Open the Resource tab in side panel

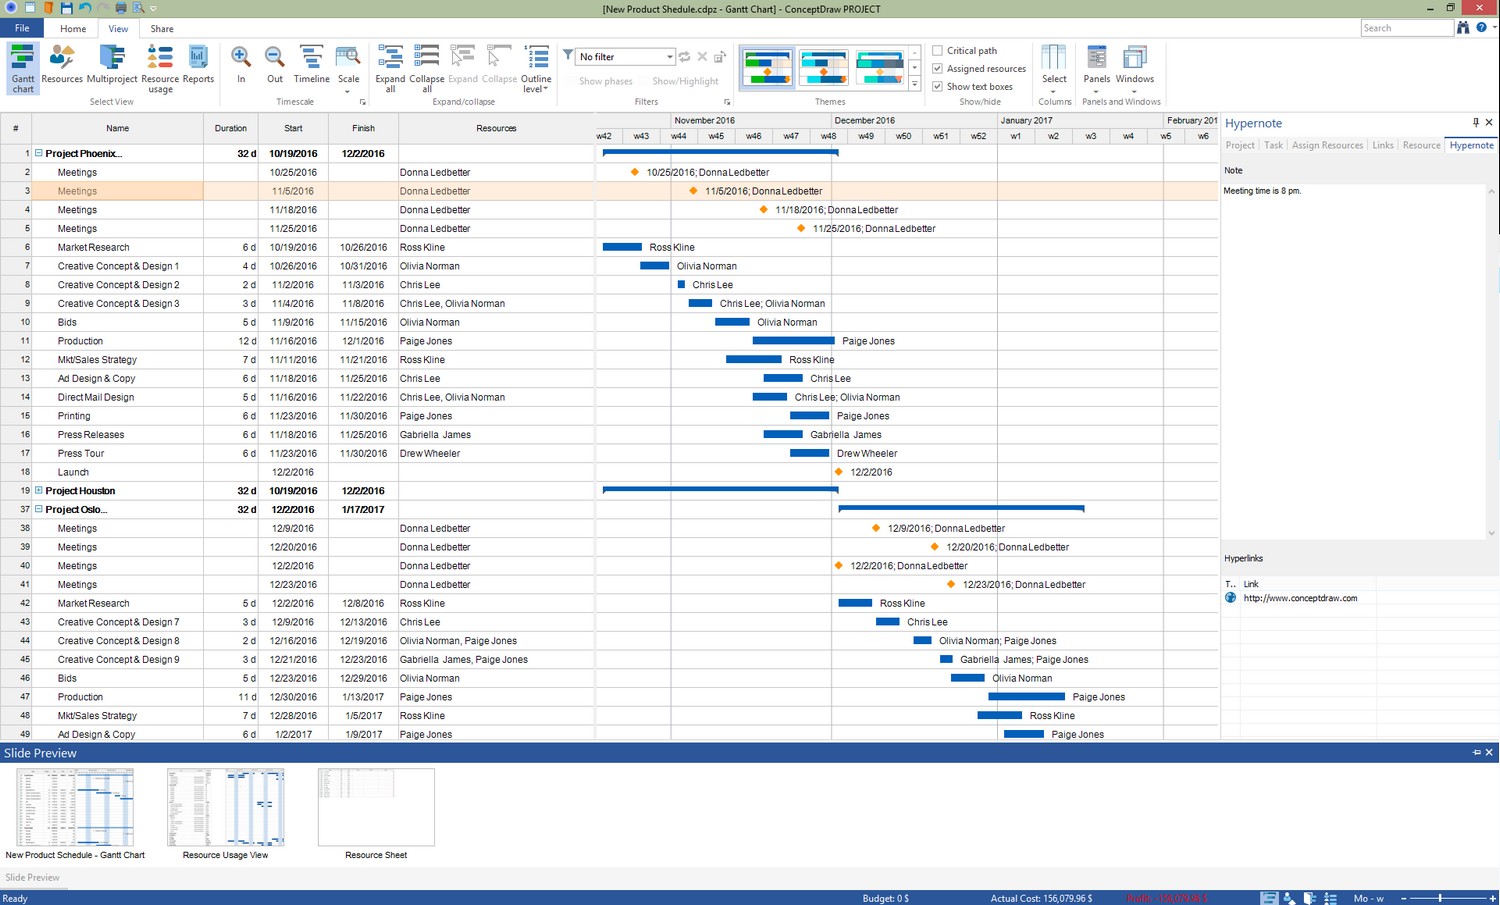1421,145
